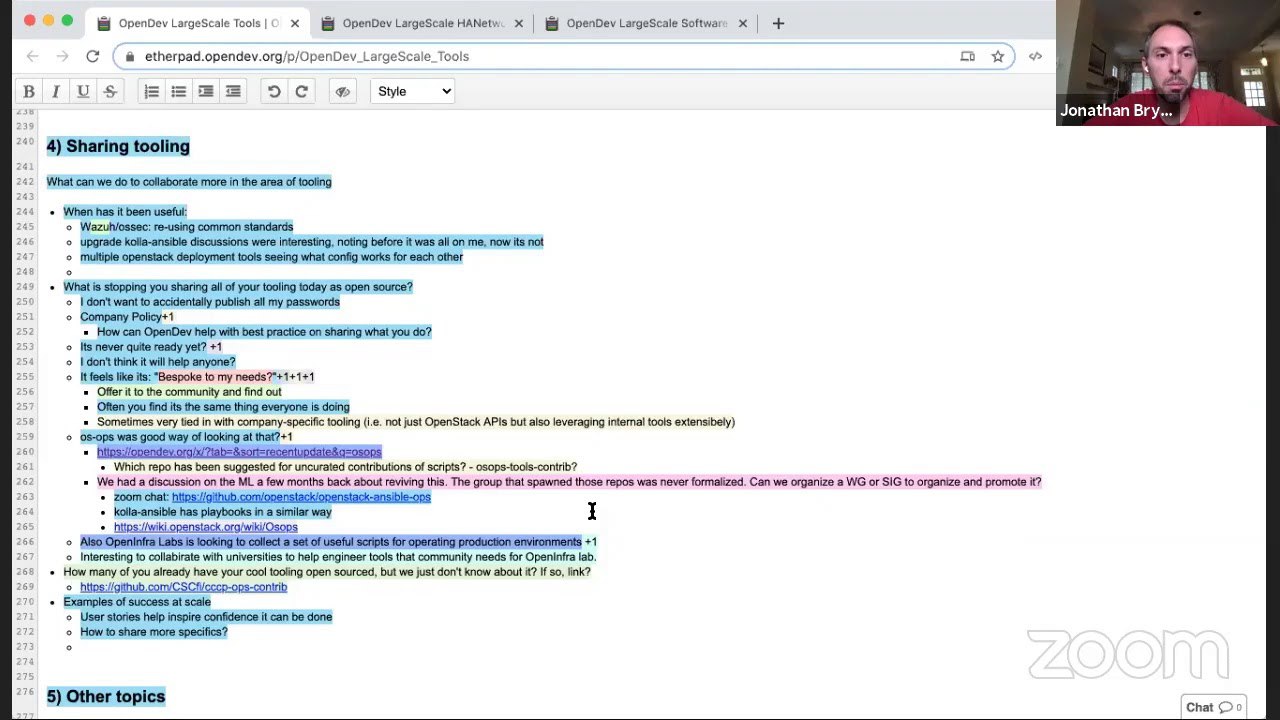Screen dimensions: 1280x720
Task: Click 'How many of you already have' bullet
Action: pyautogui.click(x=327, y=572)
